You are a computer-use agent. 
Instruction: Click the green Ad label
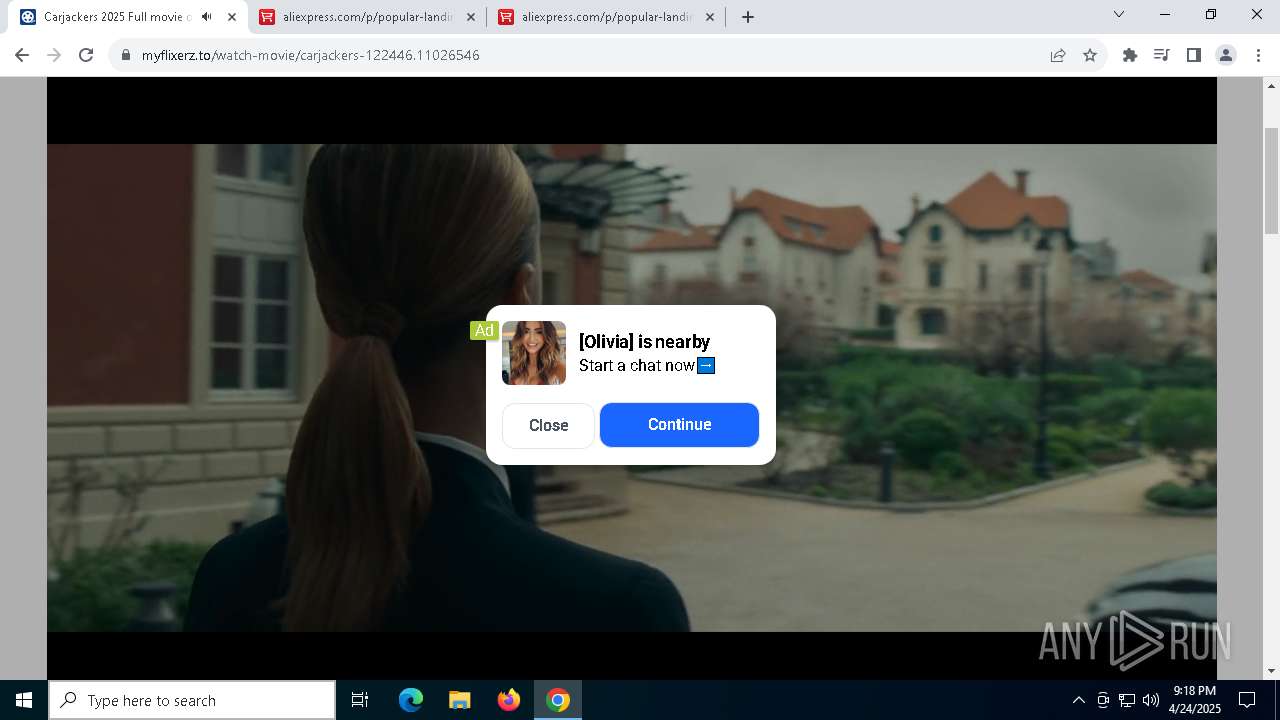pos(484,330)
